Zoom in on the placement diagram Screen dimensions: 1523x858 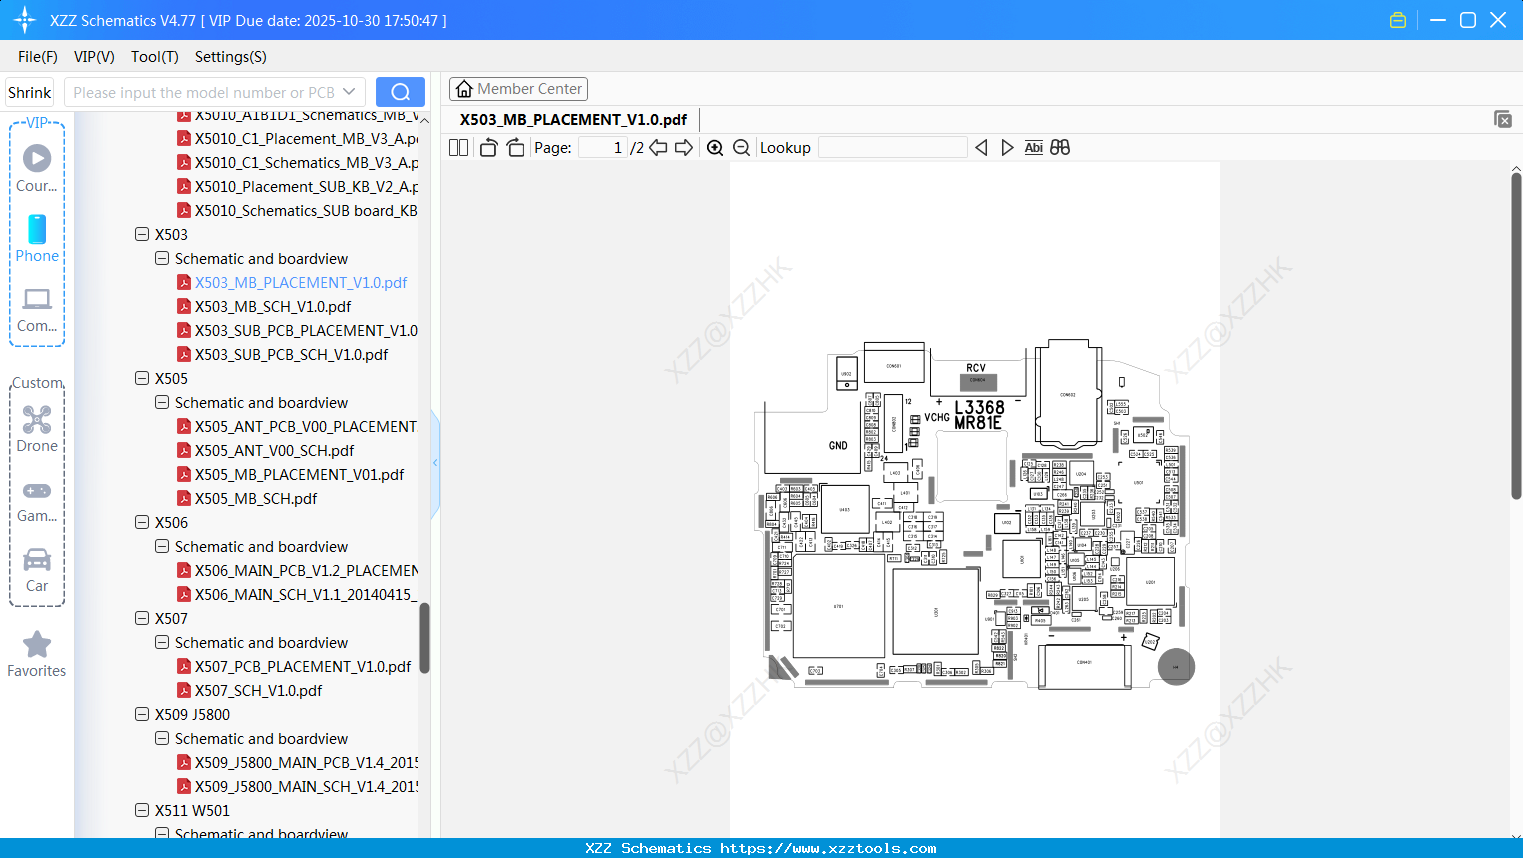point(715,147)
